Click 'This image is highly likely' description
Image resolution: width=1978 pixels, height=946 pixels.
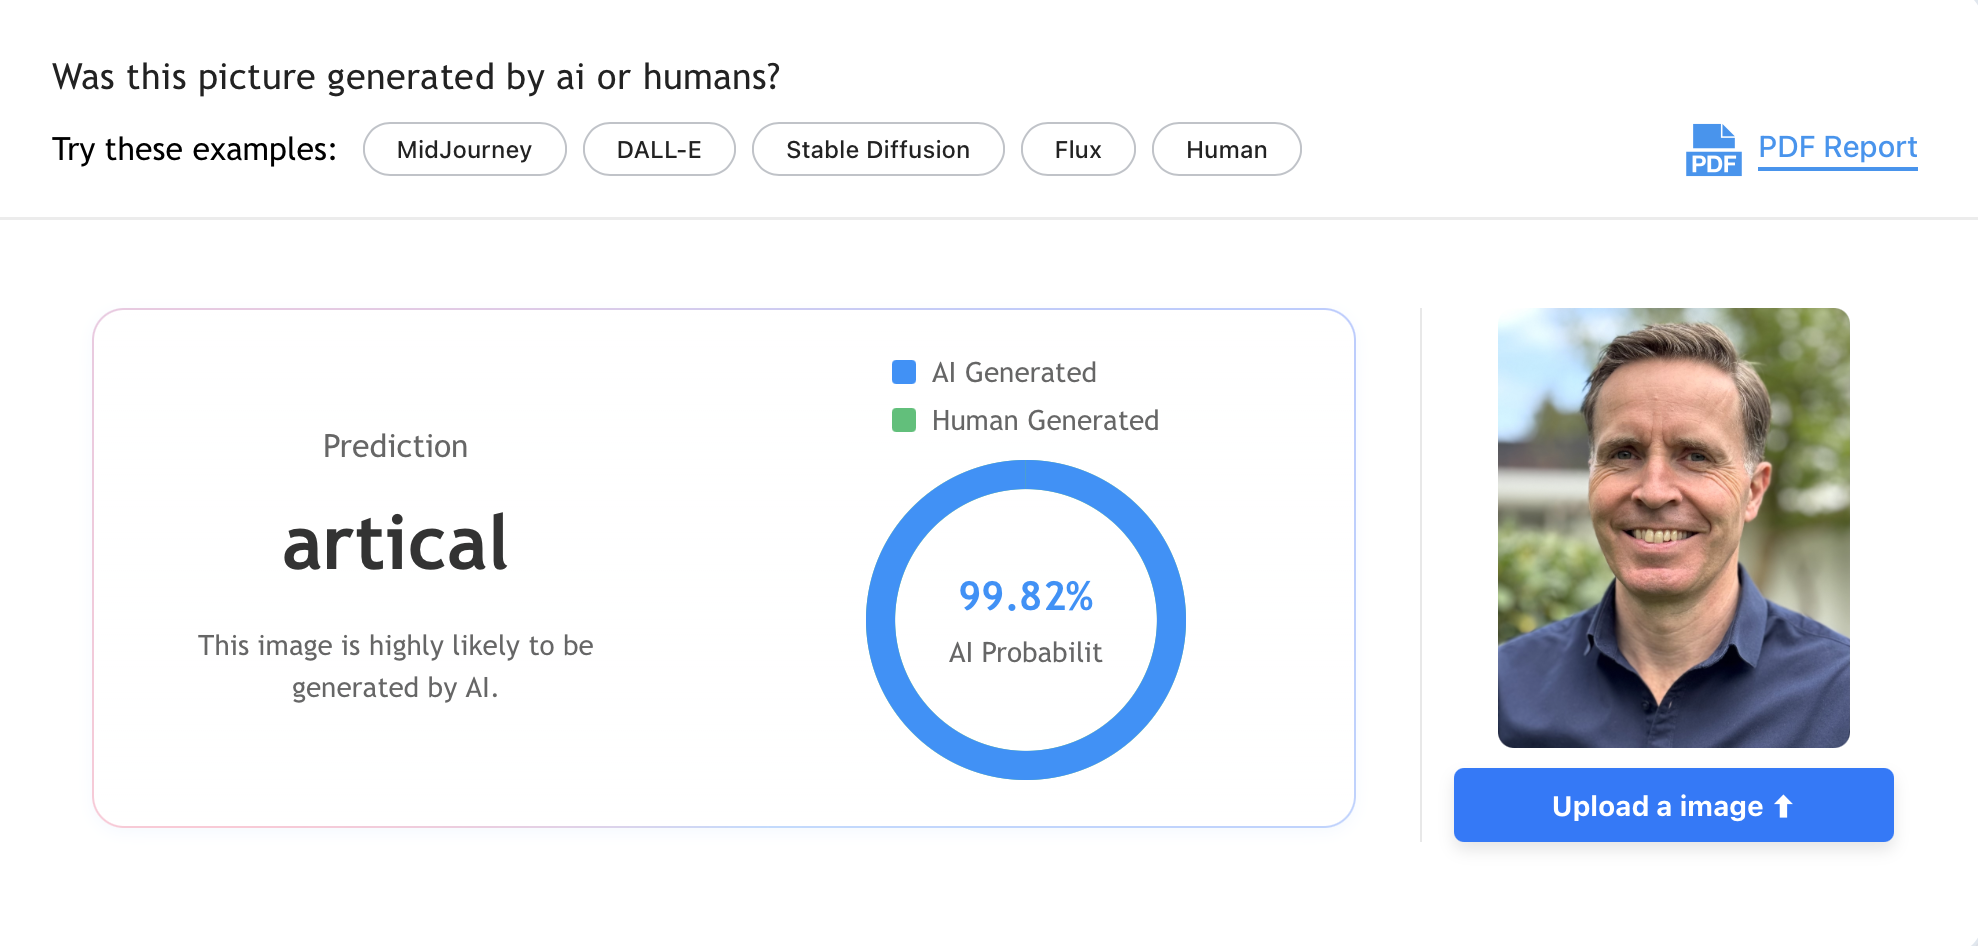point(395,666)
